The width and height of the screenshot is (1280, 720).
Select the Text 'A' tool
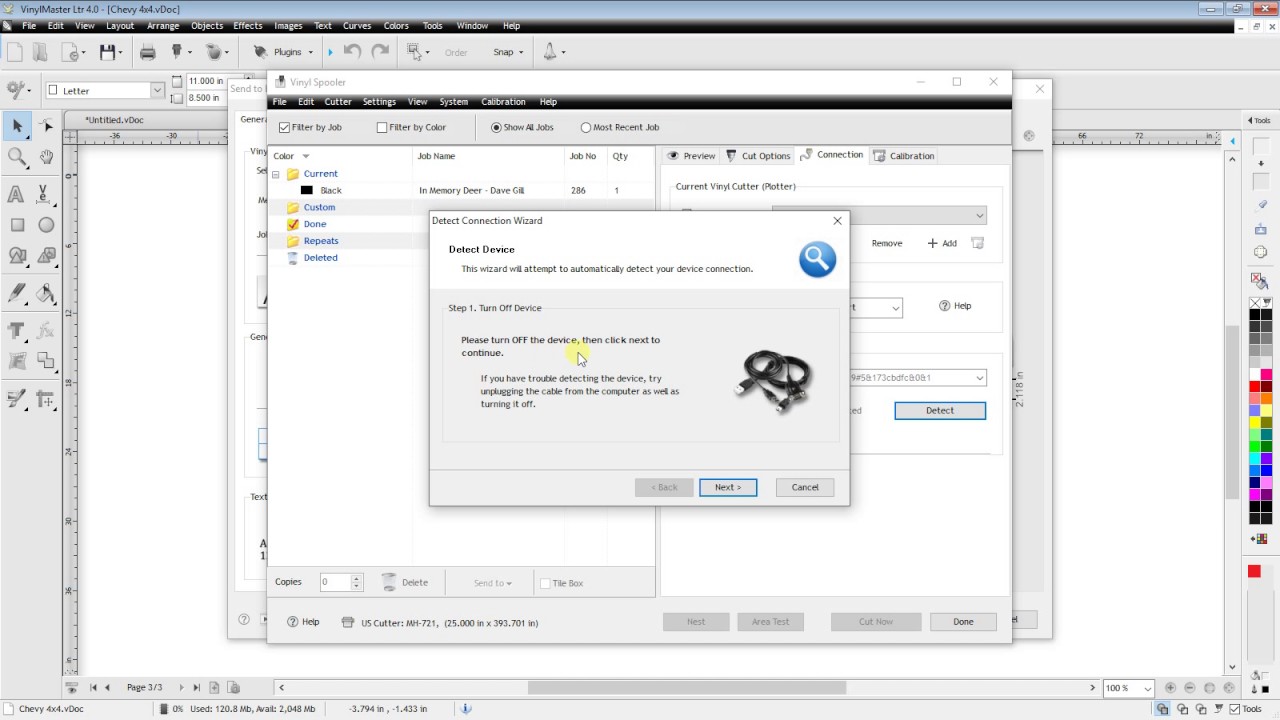16,194
